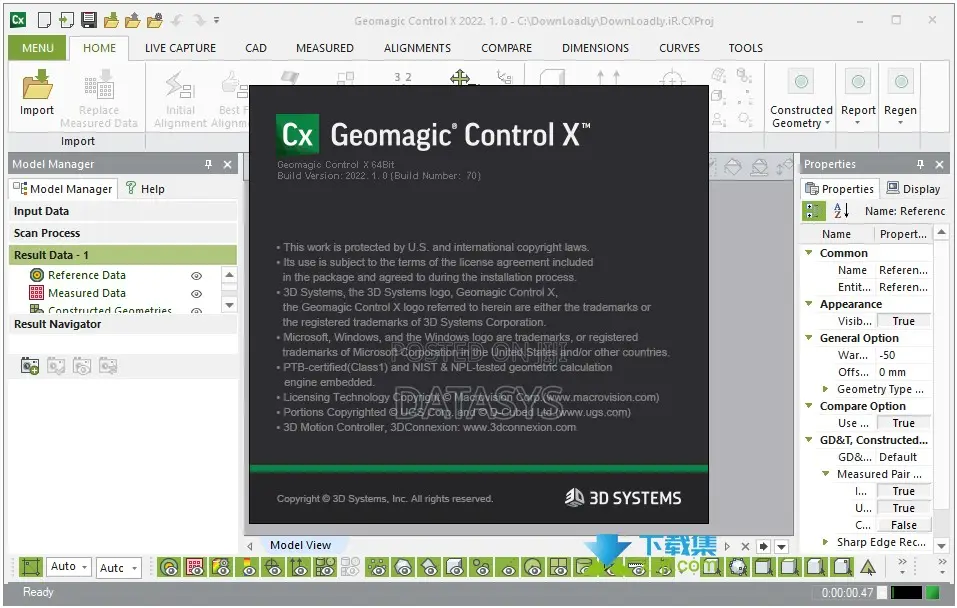Click the Result Navigator header

click(x=123, y=324)
